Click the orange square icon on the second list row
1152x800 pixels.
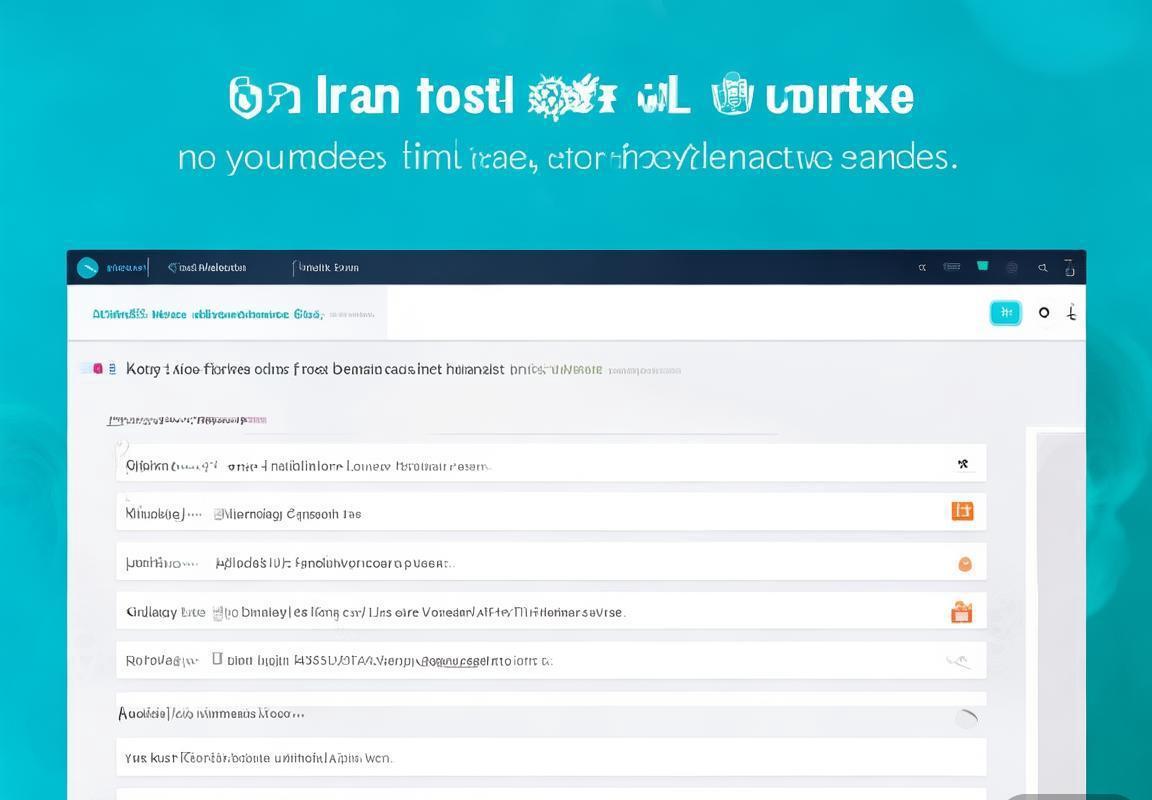962,511
